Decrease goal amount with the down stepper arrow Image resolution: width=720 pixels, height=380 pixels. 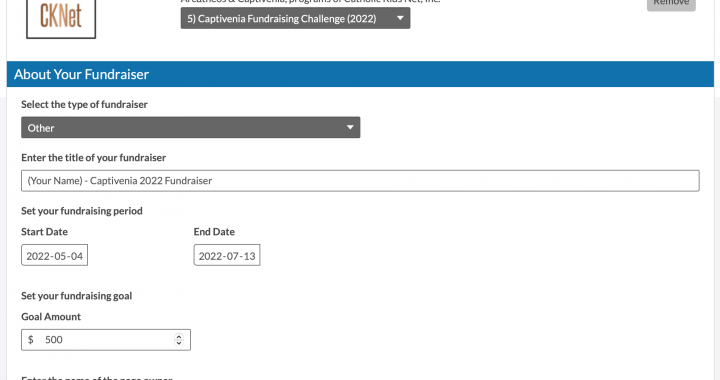click(179, 343)
